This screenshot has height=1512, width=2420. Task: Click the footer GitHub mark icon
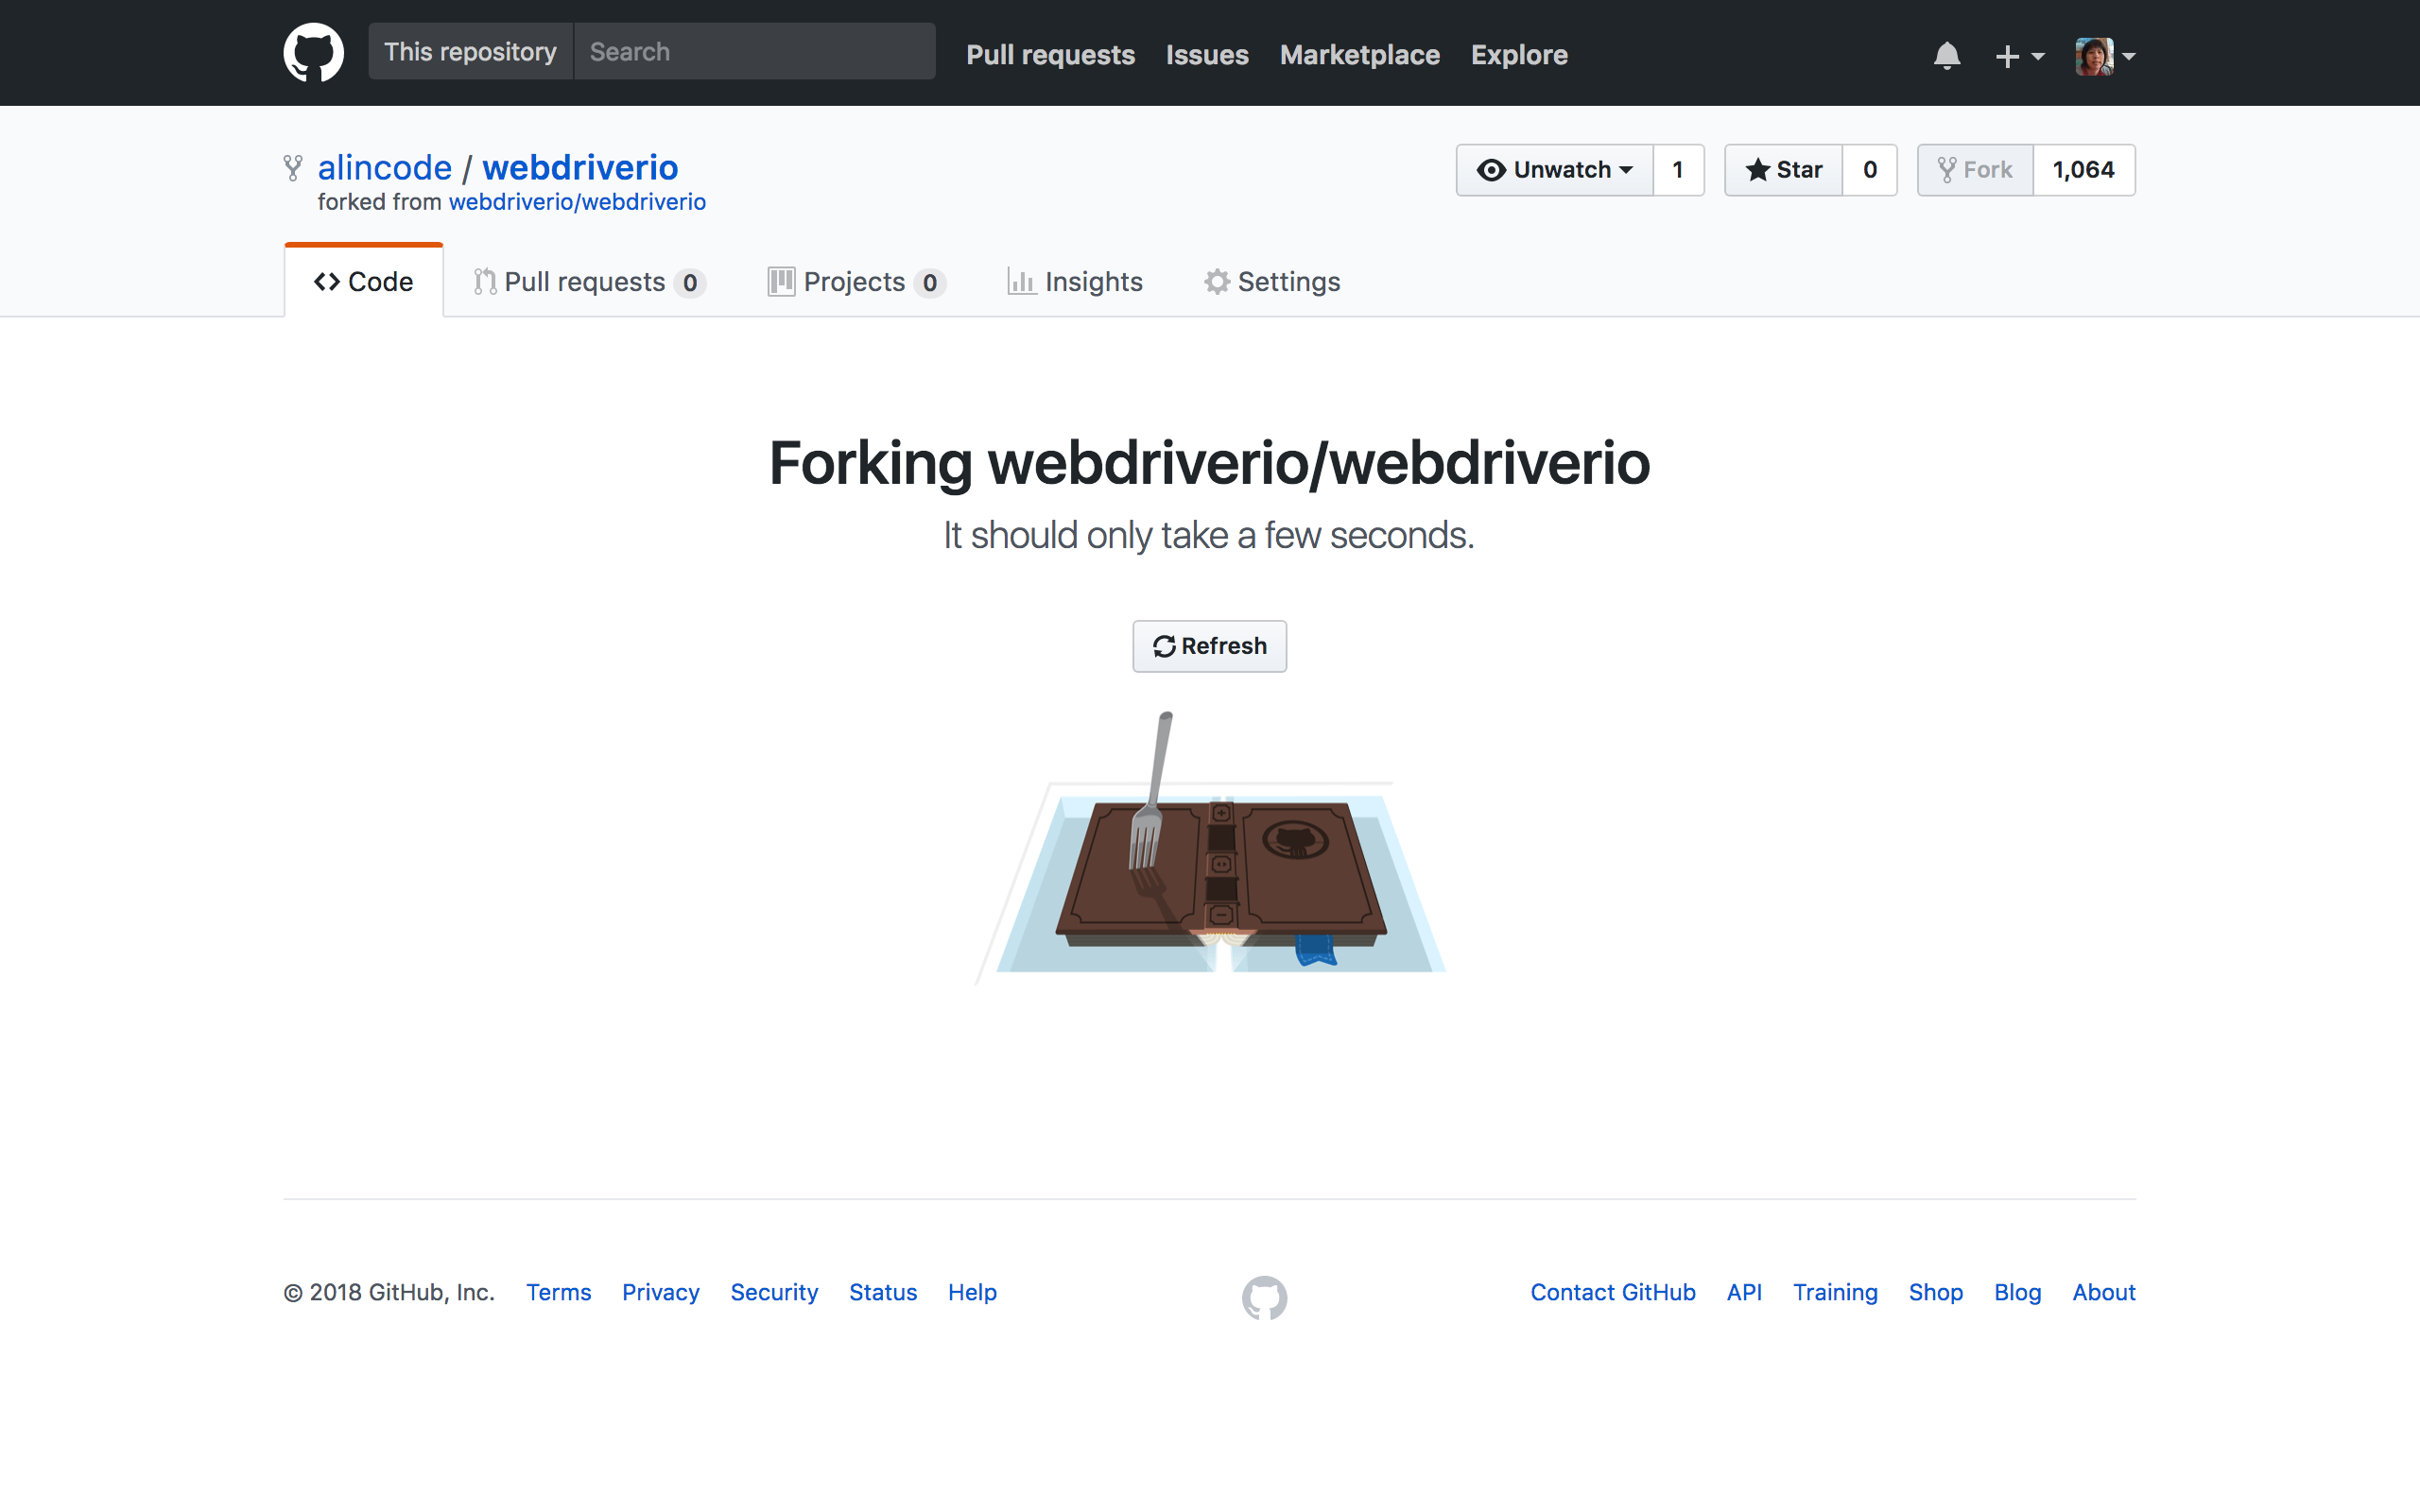pos(1264,1297)
